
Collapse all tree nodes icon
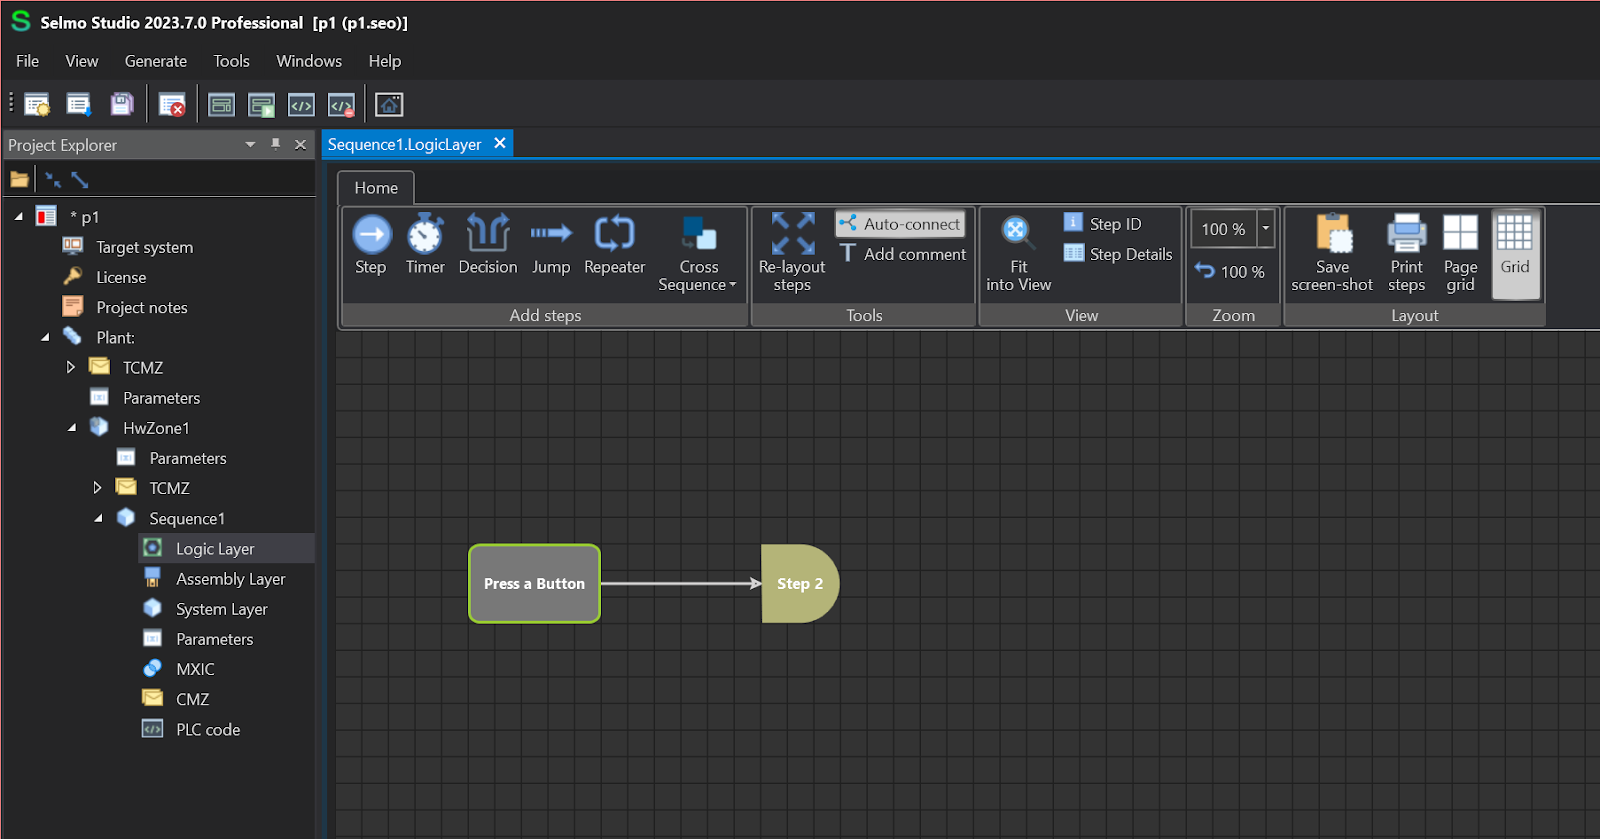coord(53,180)
